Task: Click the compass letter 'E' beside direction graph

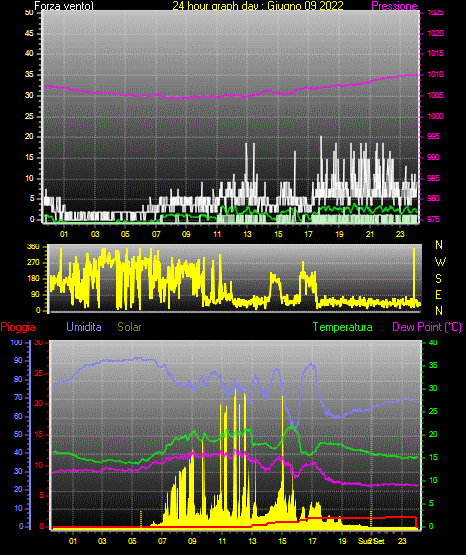Action: tap(438, 294)
